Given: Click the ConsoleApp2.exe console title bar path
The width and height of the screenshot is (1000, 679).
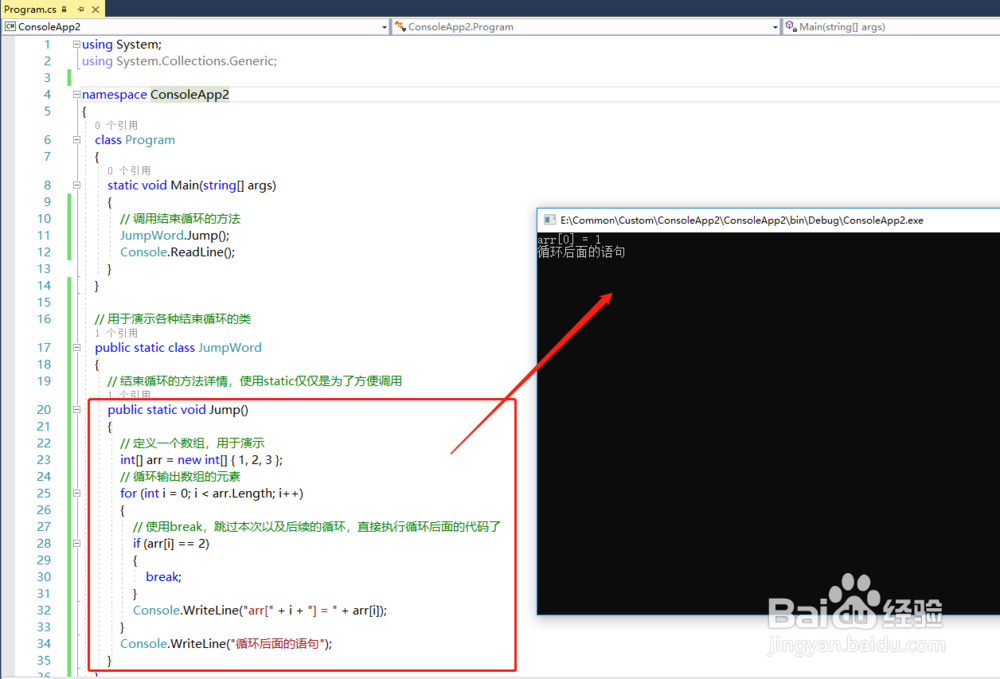Looking at the screenshot, I should (x=742, y=220).
